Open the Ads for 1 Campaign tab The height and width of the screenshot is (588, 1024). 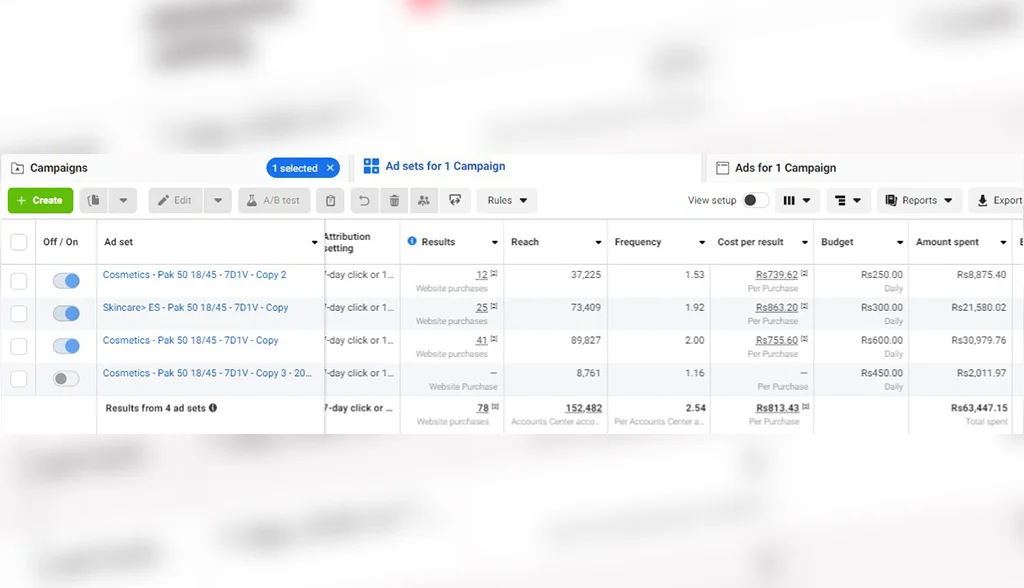click(x=785, y=168)
